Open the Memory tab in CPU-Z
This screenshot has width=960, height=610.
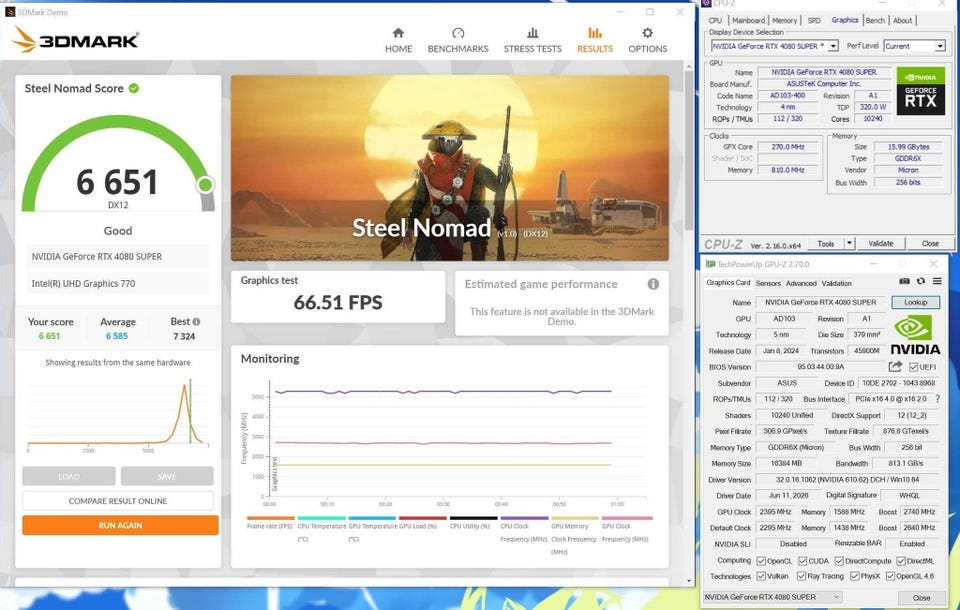tap(784, 20)
